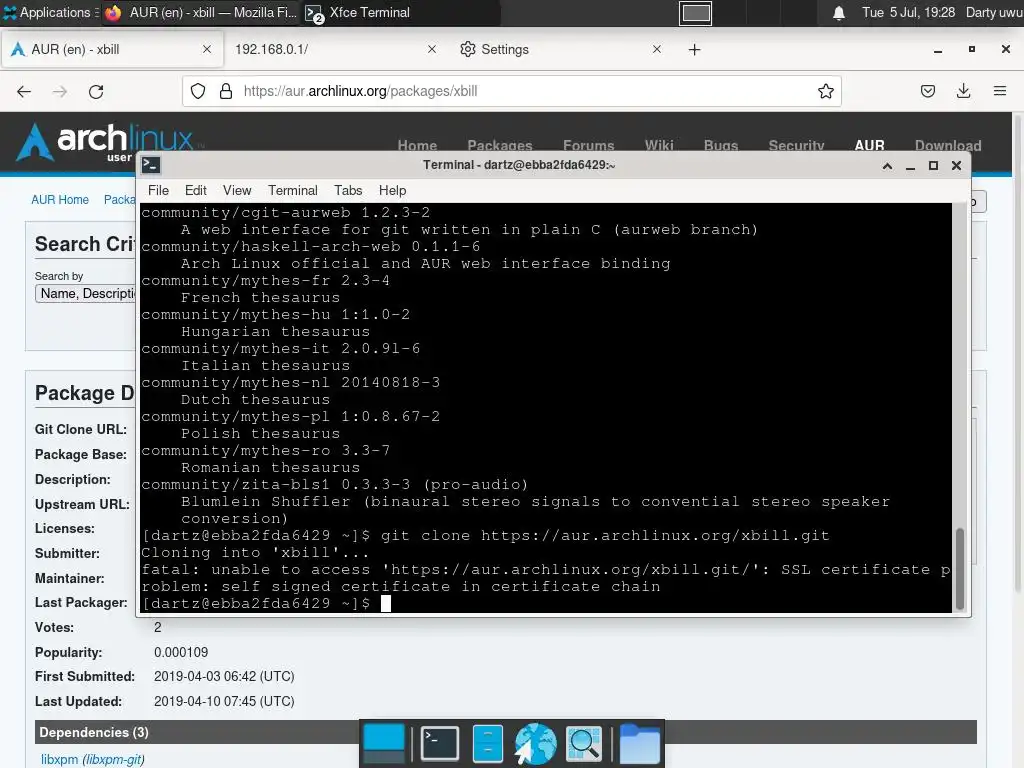1024x768 pixels.
Task: Open the terminal View menu
Action: 237,190
